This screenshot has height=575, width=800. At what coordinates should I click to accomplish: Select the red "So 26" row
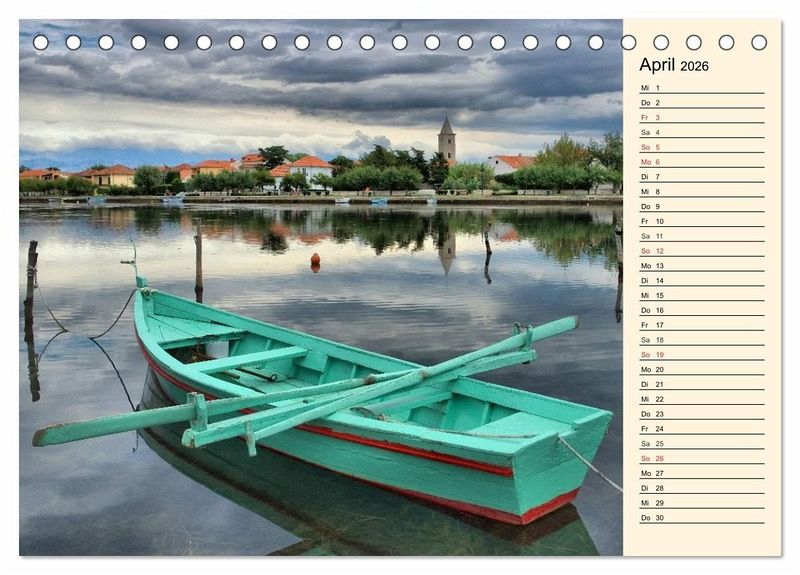(x=702, y=458)
